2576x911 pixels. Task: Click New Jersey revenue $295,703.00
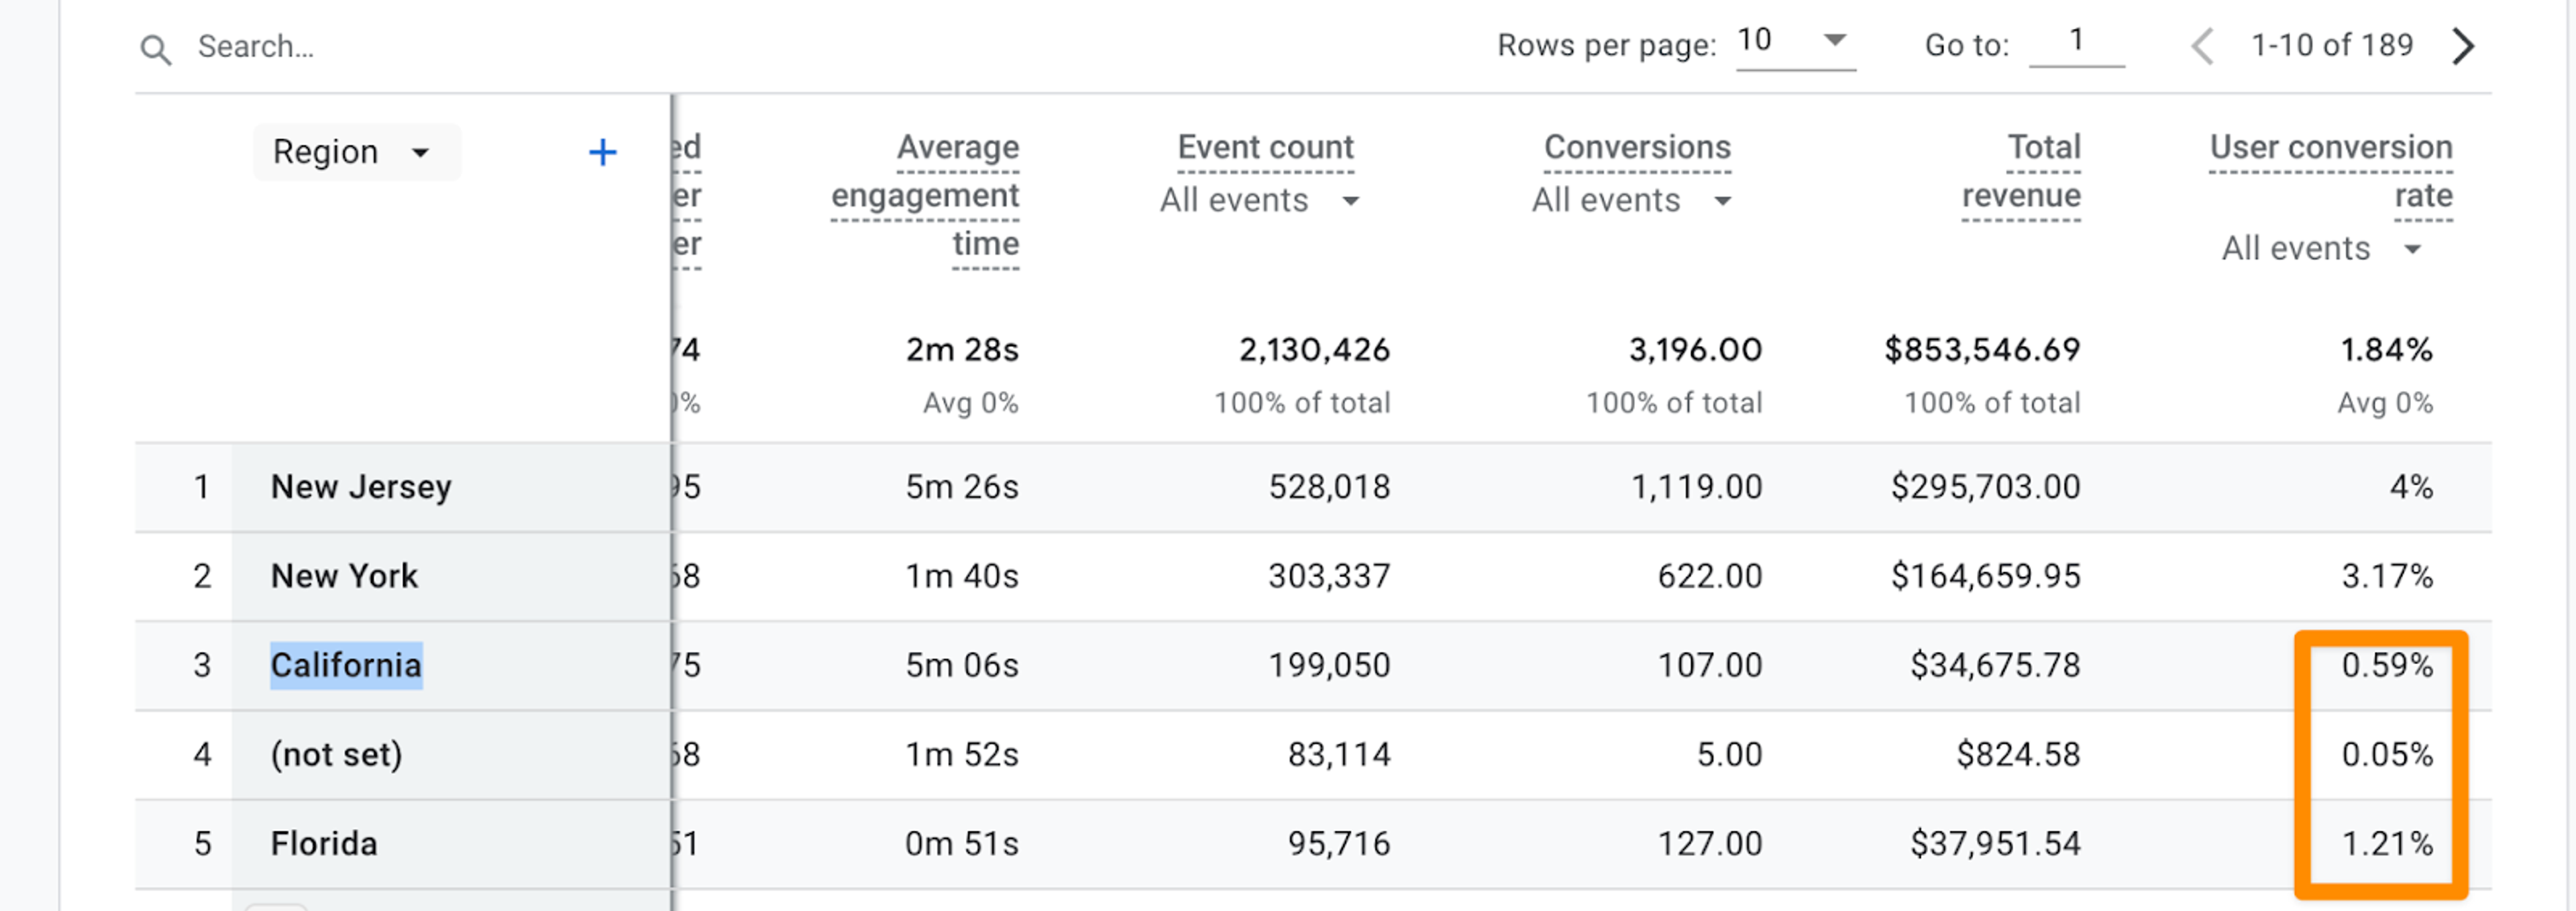tap(1985, 487)
